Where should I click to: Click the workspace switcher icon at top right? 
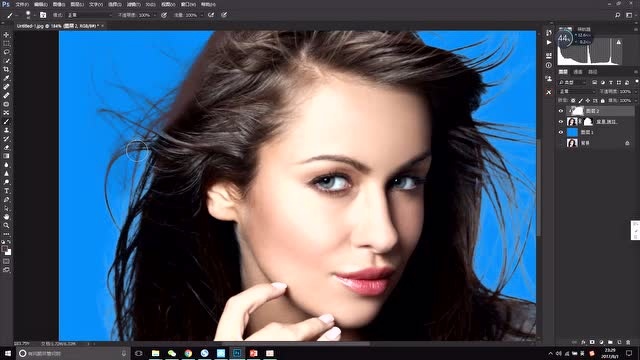click(x=629, y=15)
